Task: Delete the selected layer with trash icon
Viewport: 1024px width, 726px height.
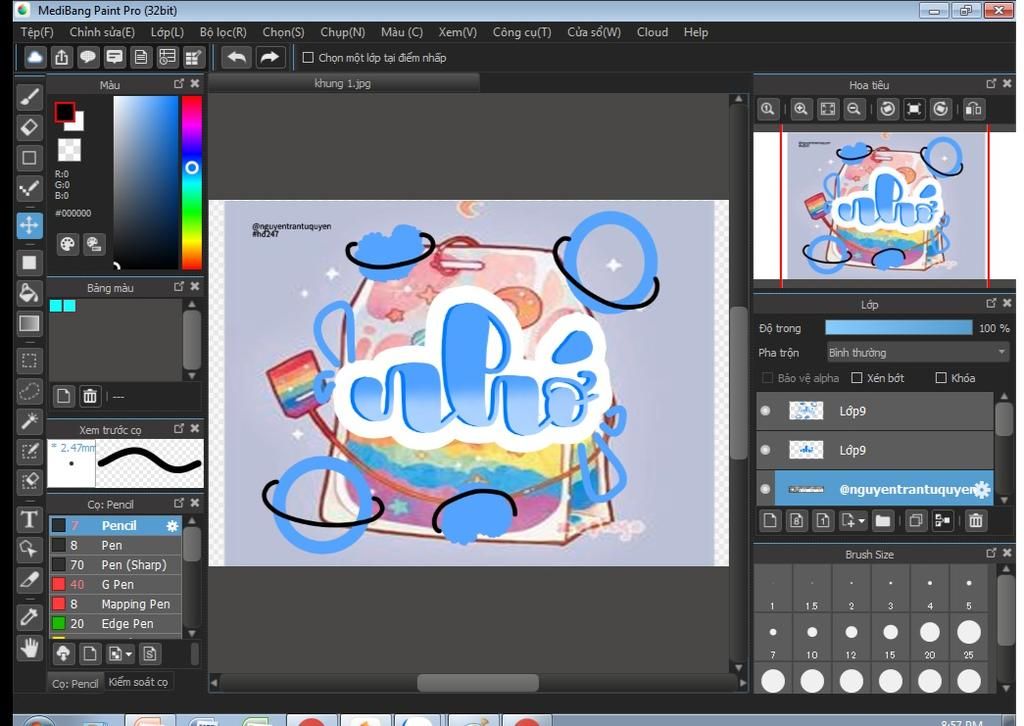Action: [x=976, y=521]
